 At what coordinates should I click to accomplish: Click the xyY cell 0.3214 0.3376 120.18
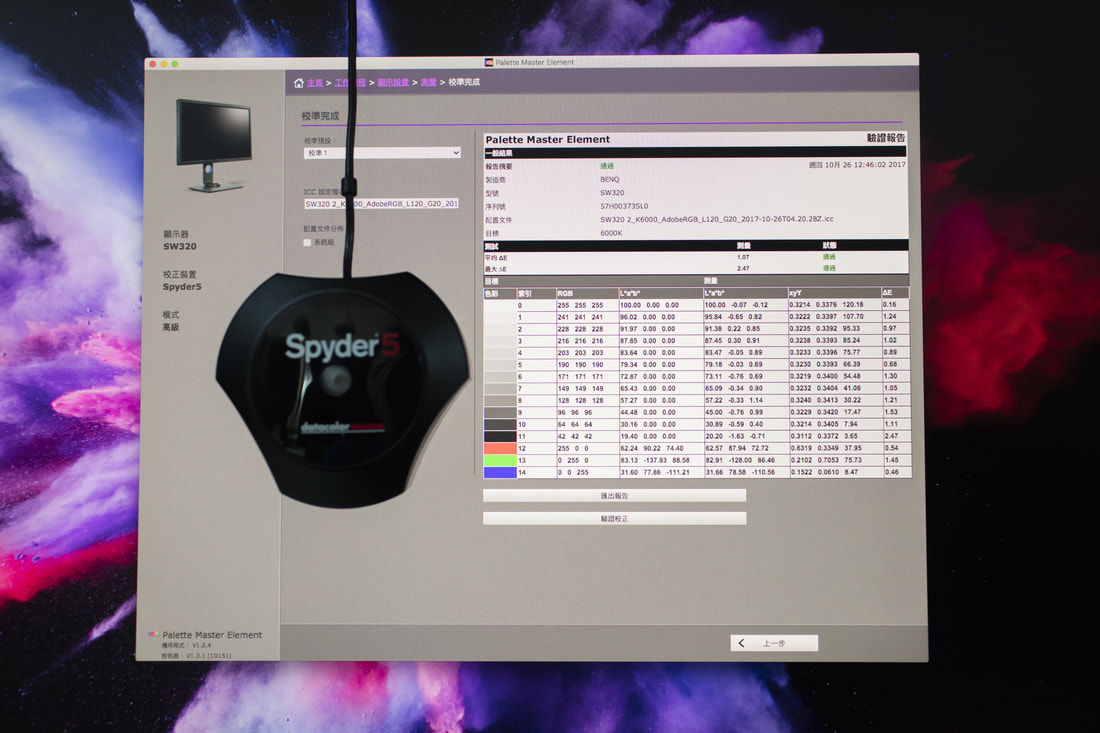[x=826, y=305]
